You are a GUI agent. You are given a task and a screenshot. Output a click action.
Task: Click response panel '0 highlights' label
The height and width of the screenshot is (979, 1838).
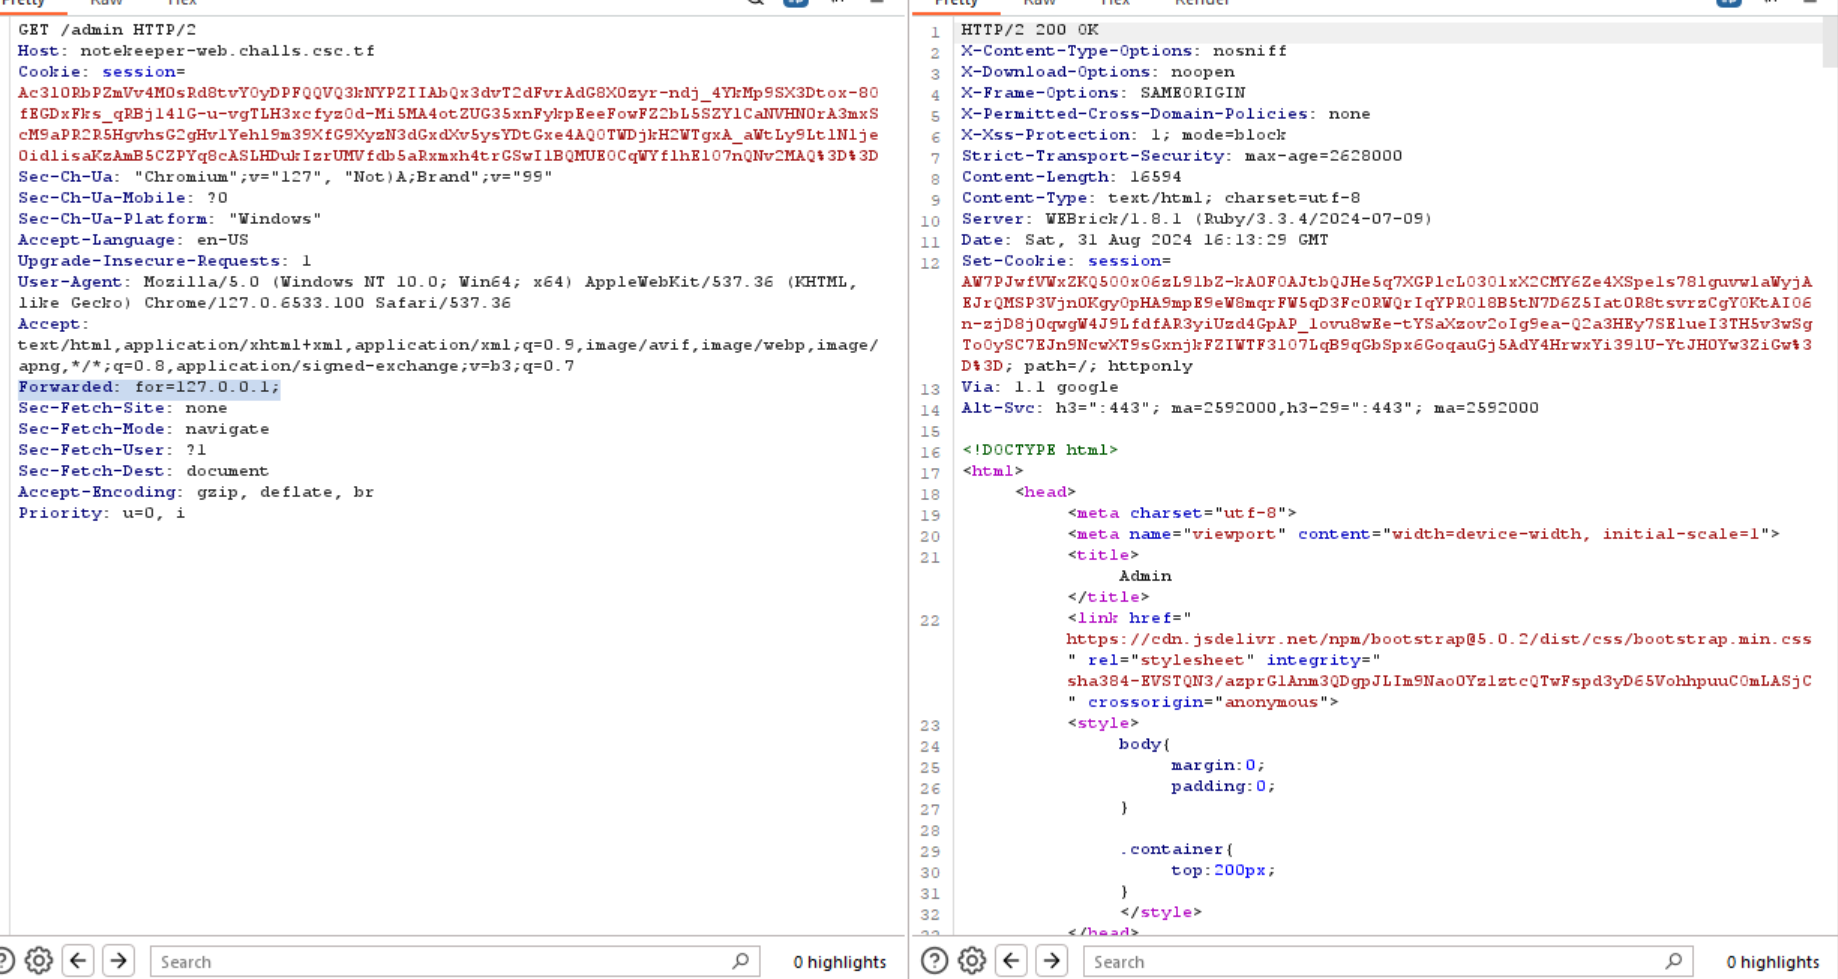point(1772,962)
